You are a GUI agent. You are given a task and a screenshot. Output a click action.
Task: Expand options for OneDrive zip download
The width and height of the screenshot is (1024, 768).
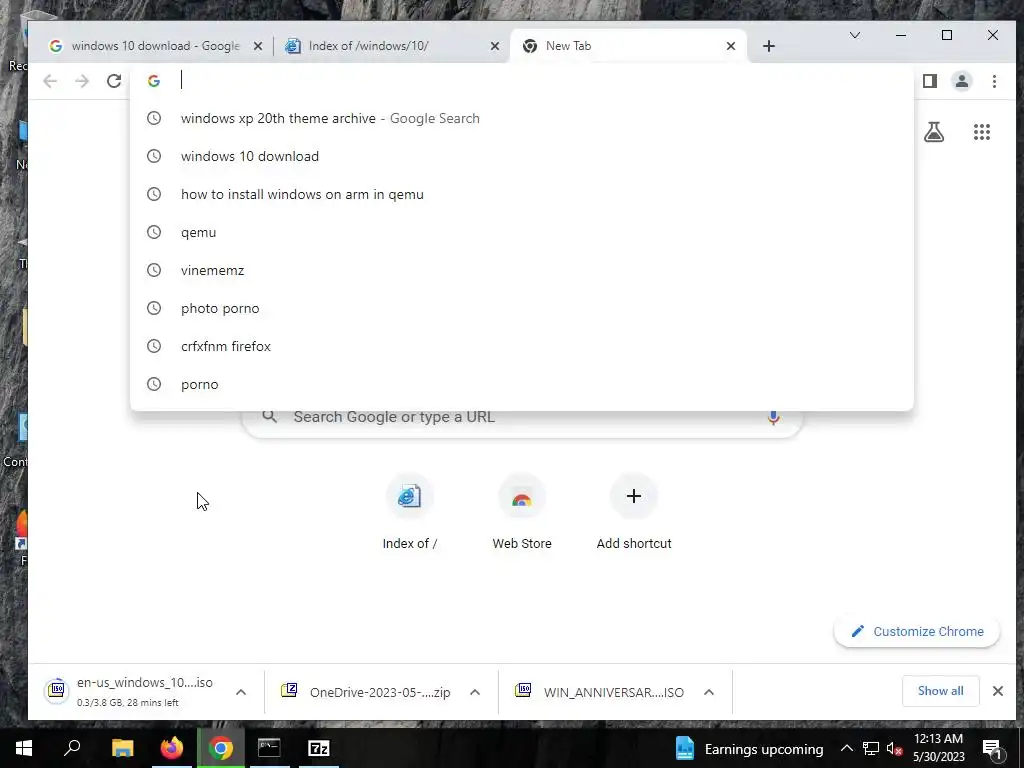[x=475, y=692]
